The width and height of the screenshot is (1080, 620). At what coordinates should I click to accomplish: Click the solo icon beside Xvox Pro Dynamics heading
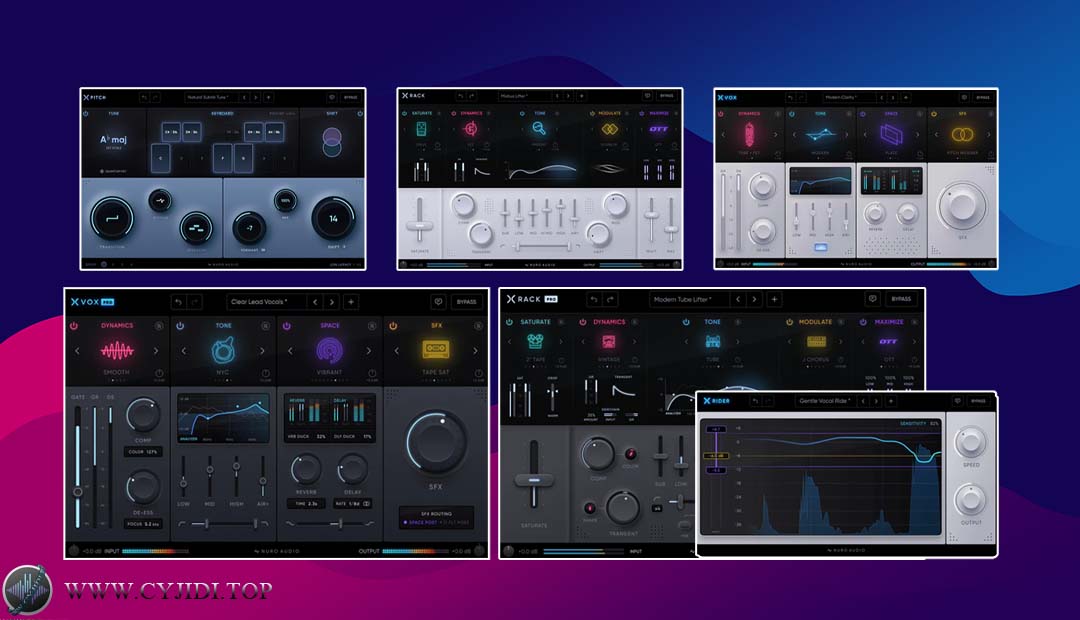[x=159, y=325]
